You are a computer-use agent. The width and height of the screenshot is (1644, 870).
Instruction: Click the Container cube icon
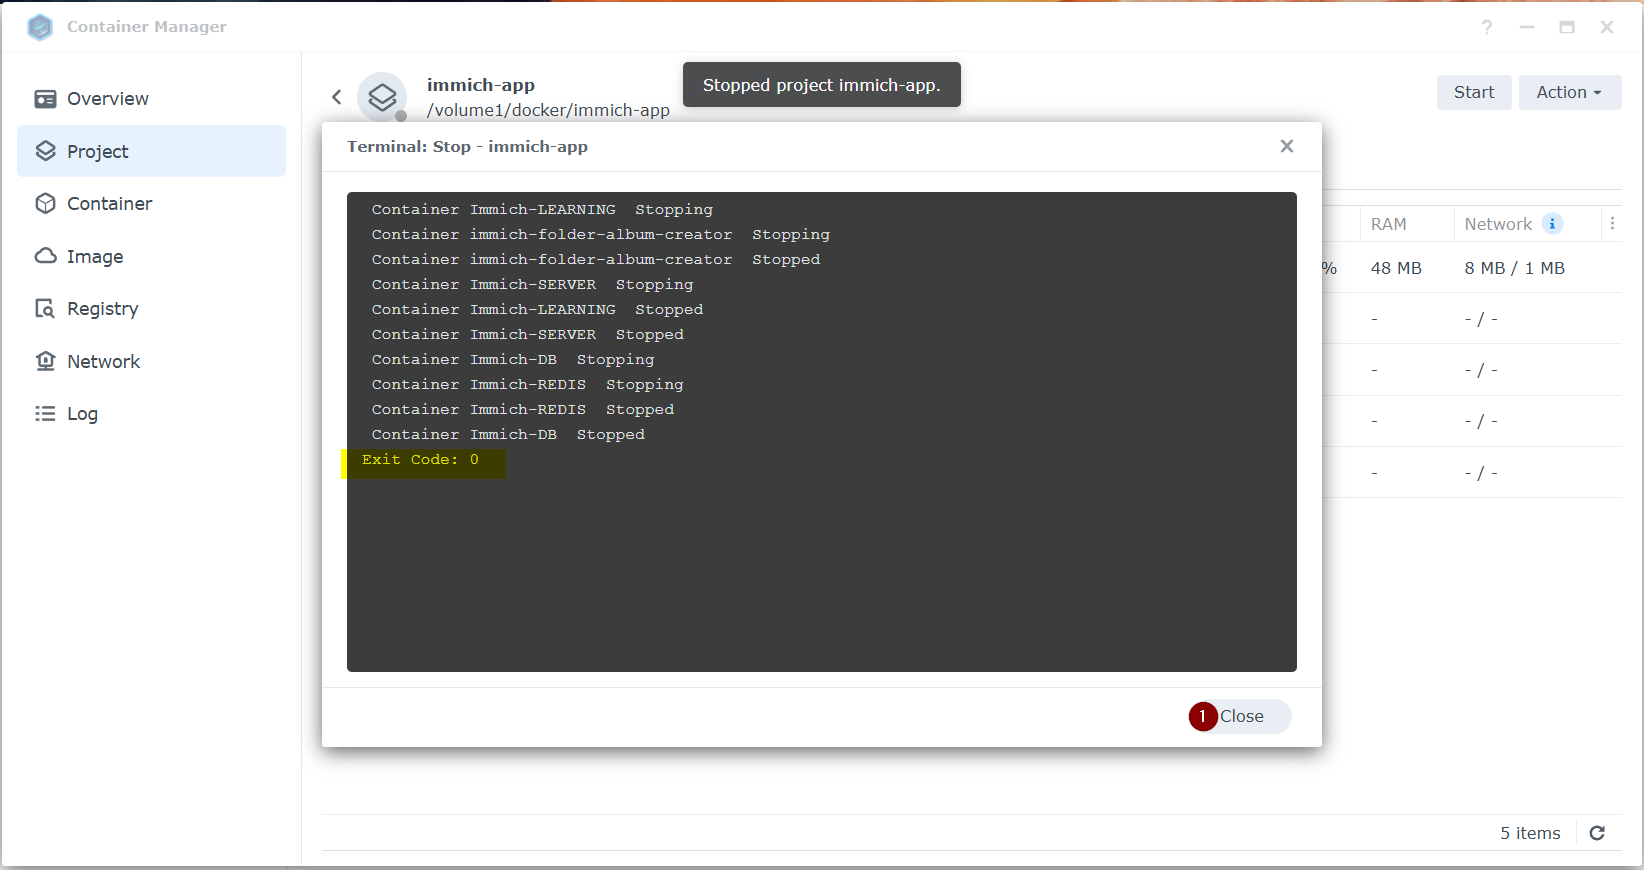pyautogui.click(x=45, y=204)
